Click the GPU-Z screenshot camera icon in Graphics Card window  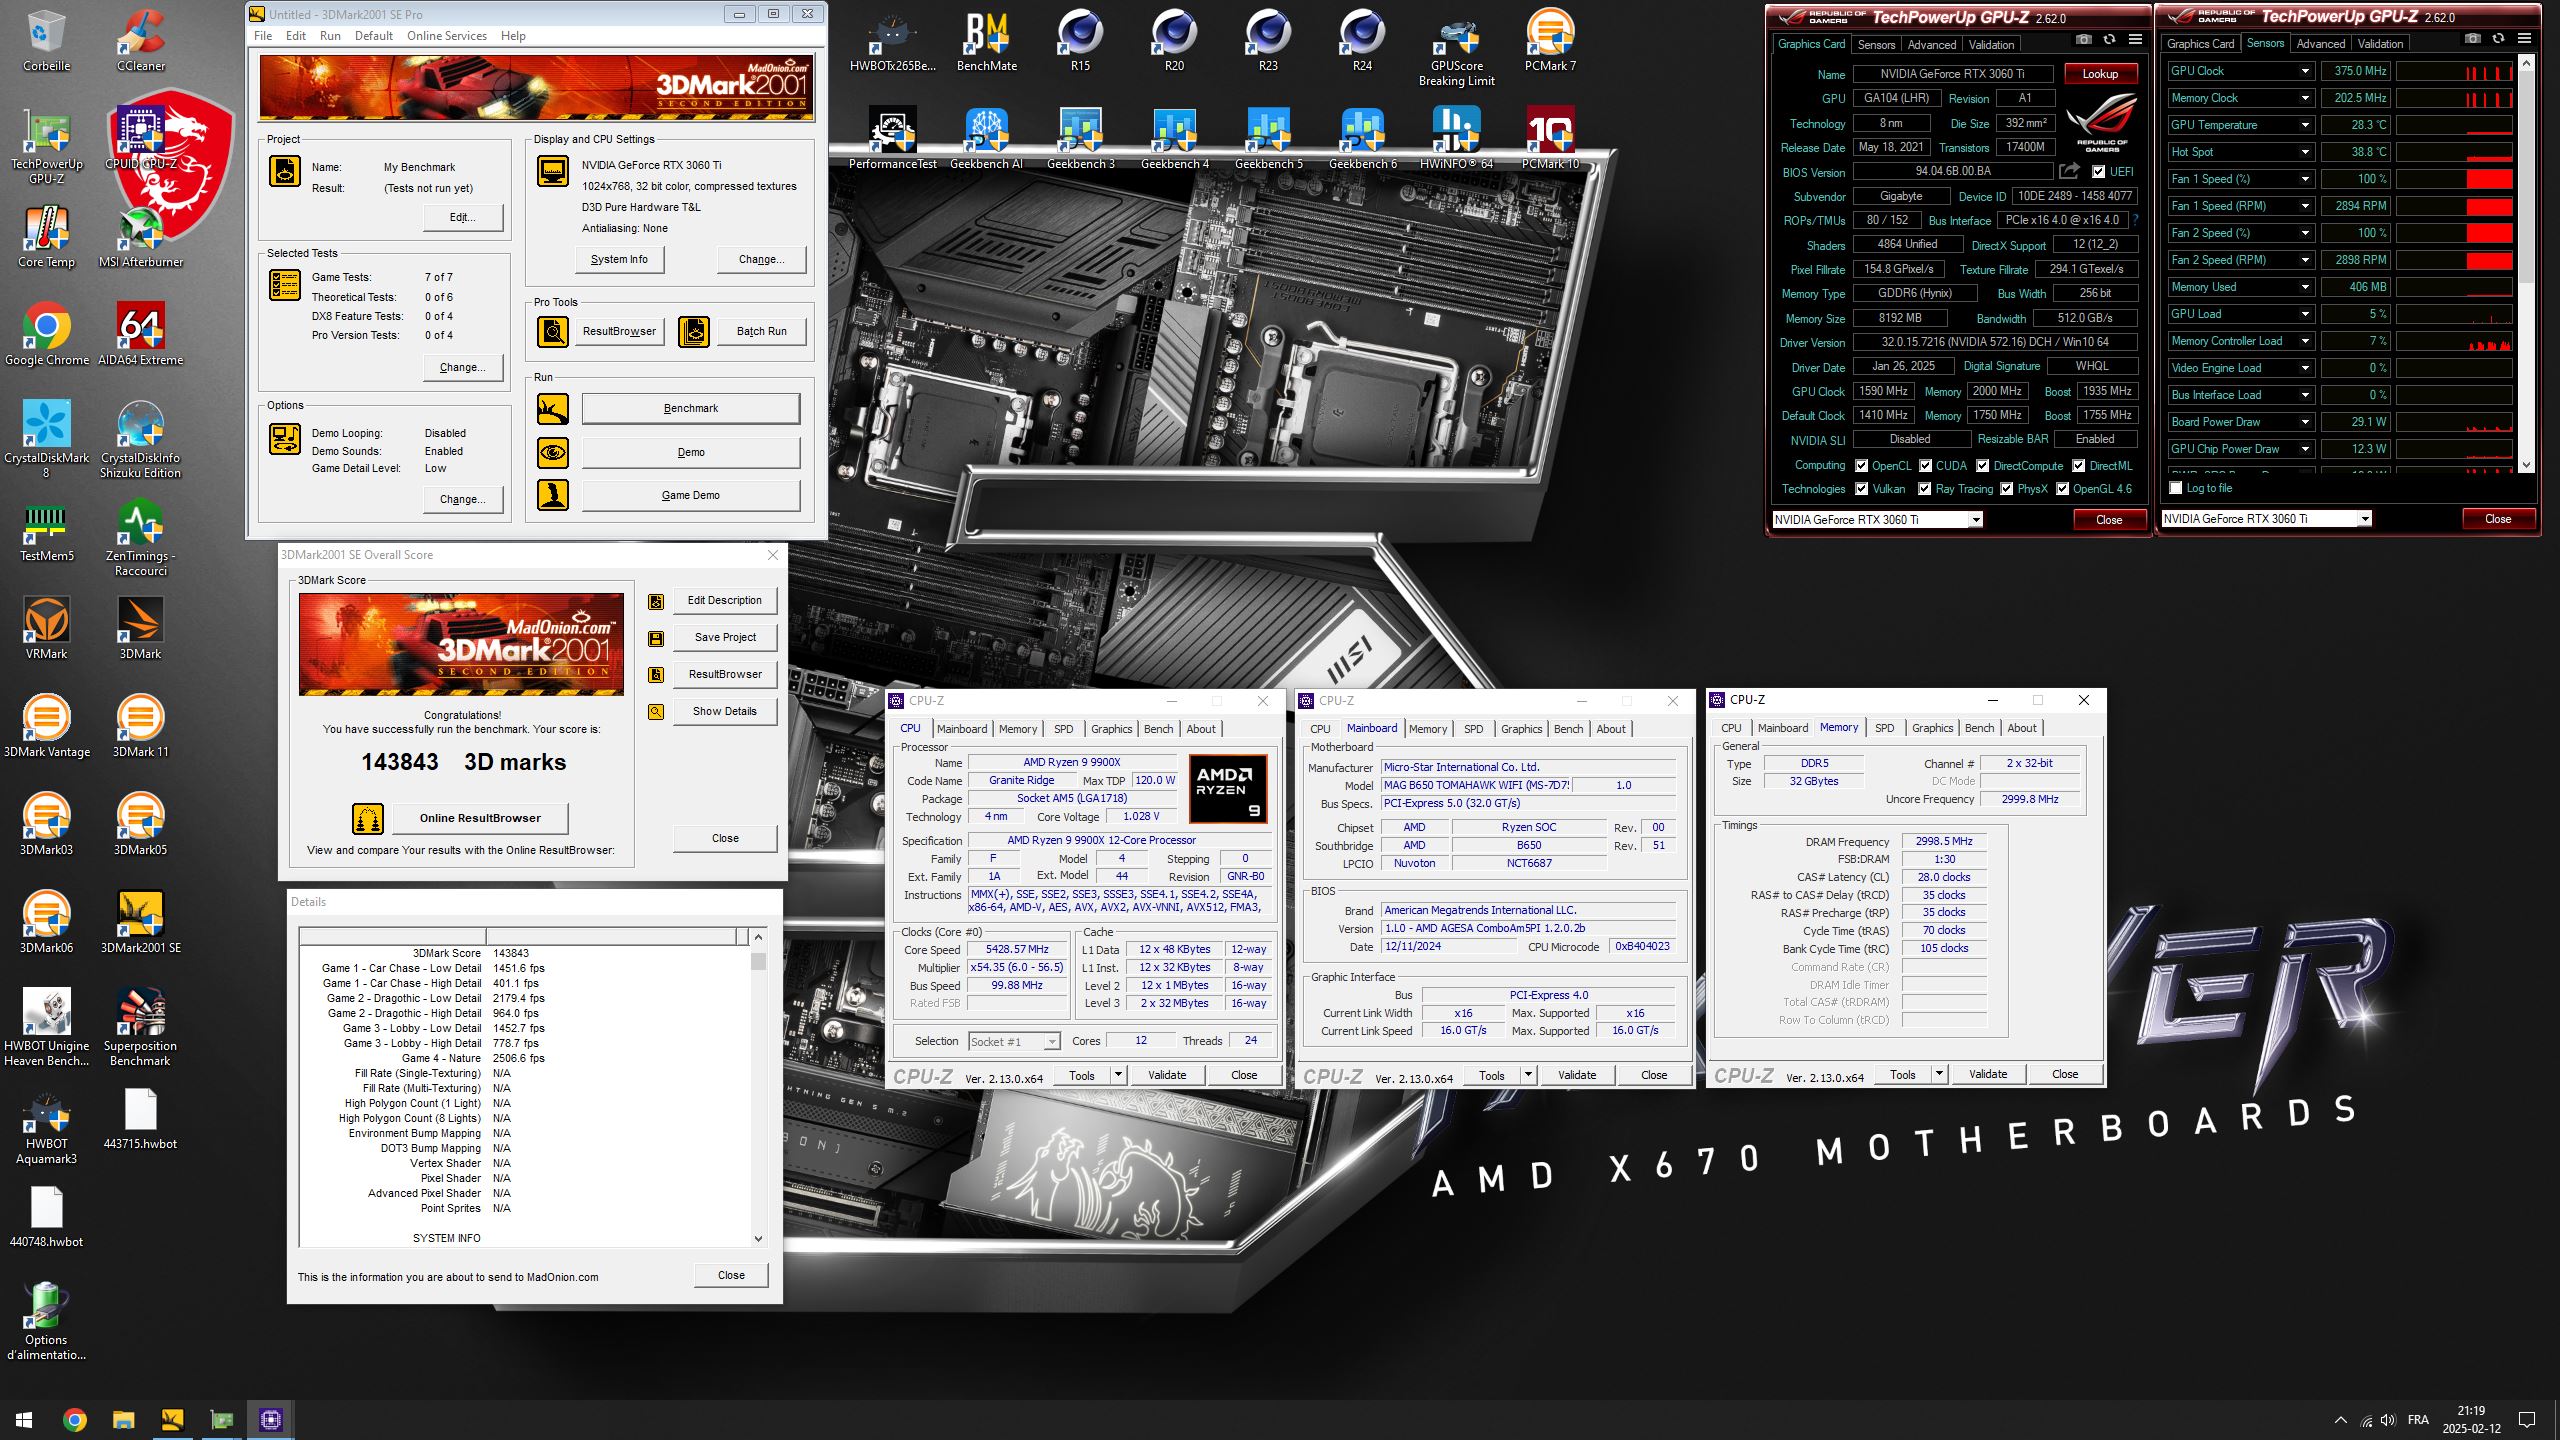click(2083, 40)
